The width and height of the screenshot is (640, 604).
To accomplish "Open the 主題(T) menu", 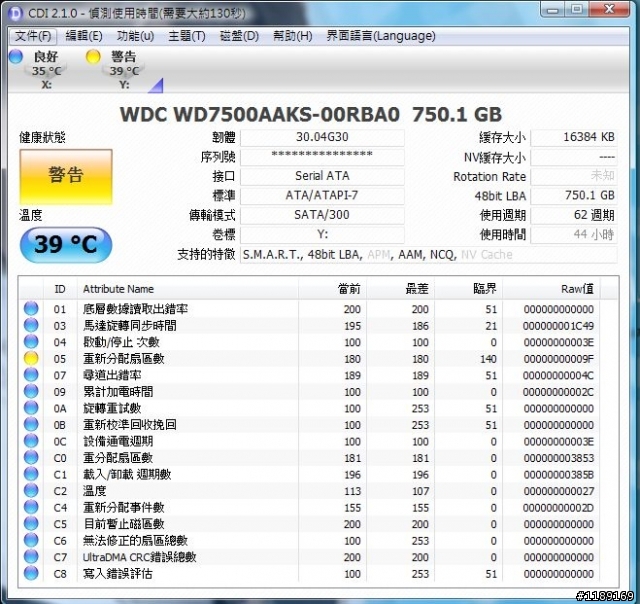I will [x=187, y=36].
